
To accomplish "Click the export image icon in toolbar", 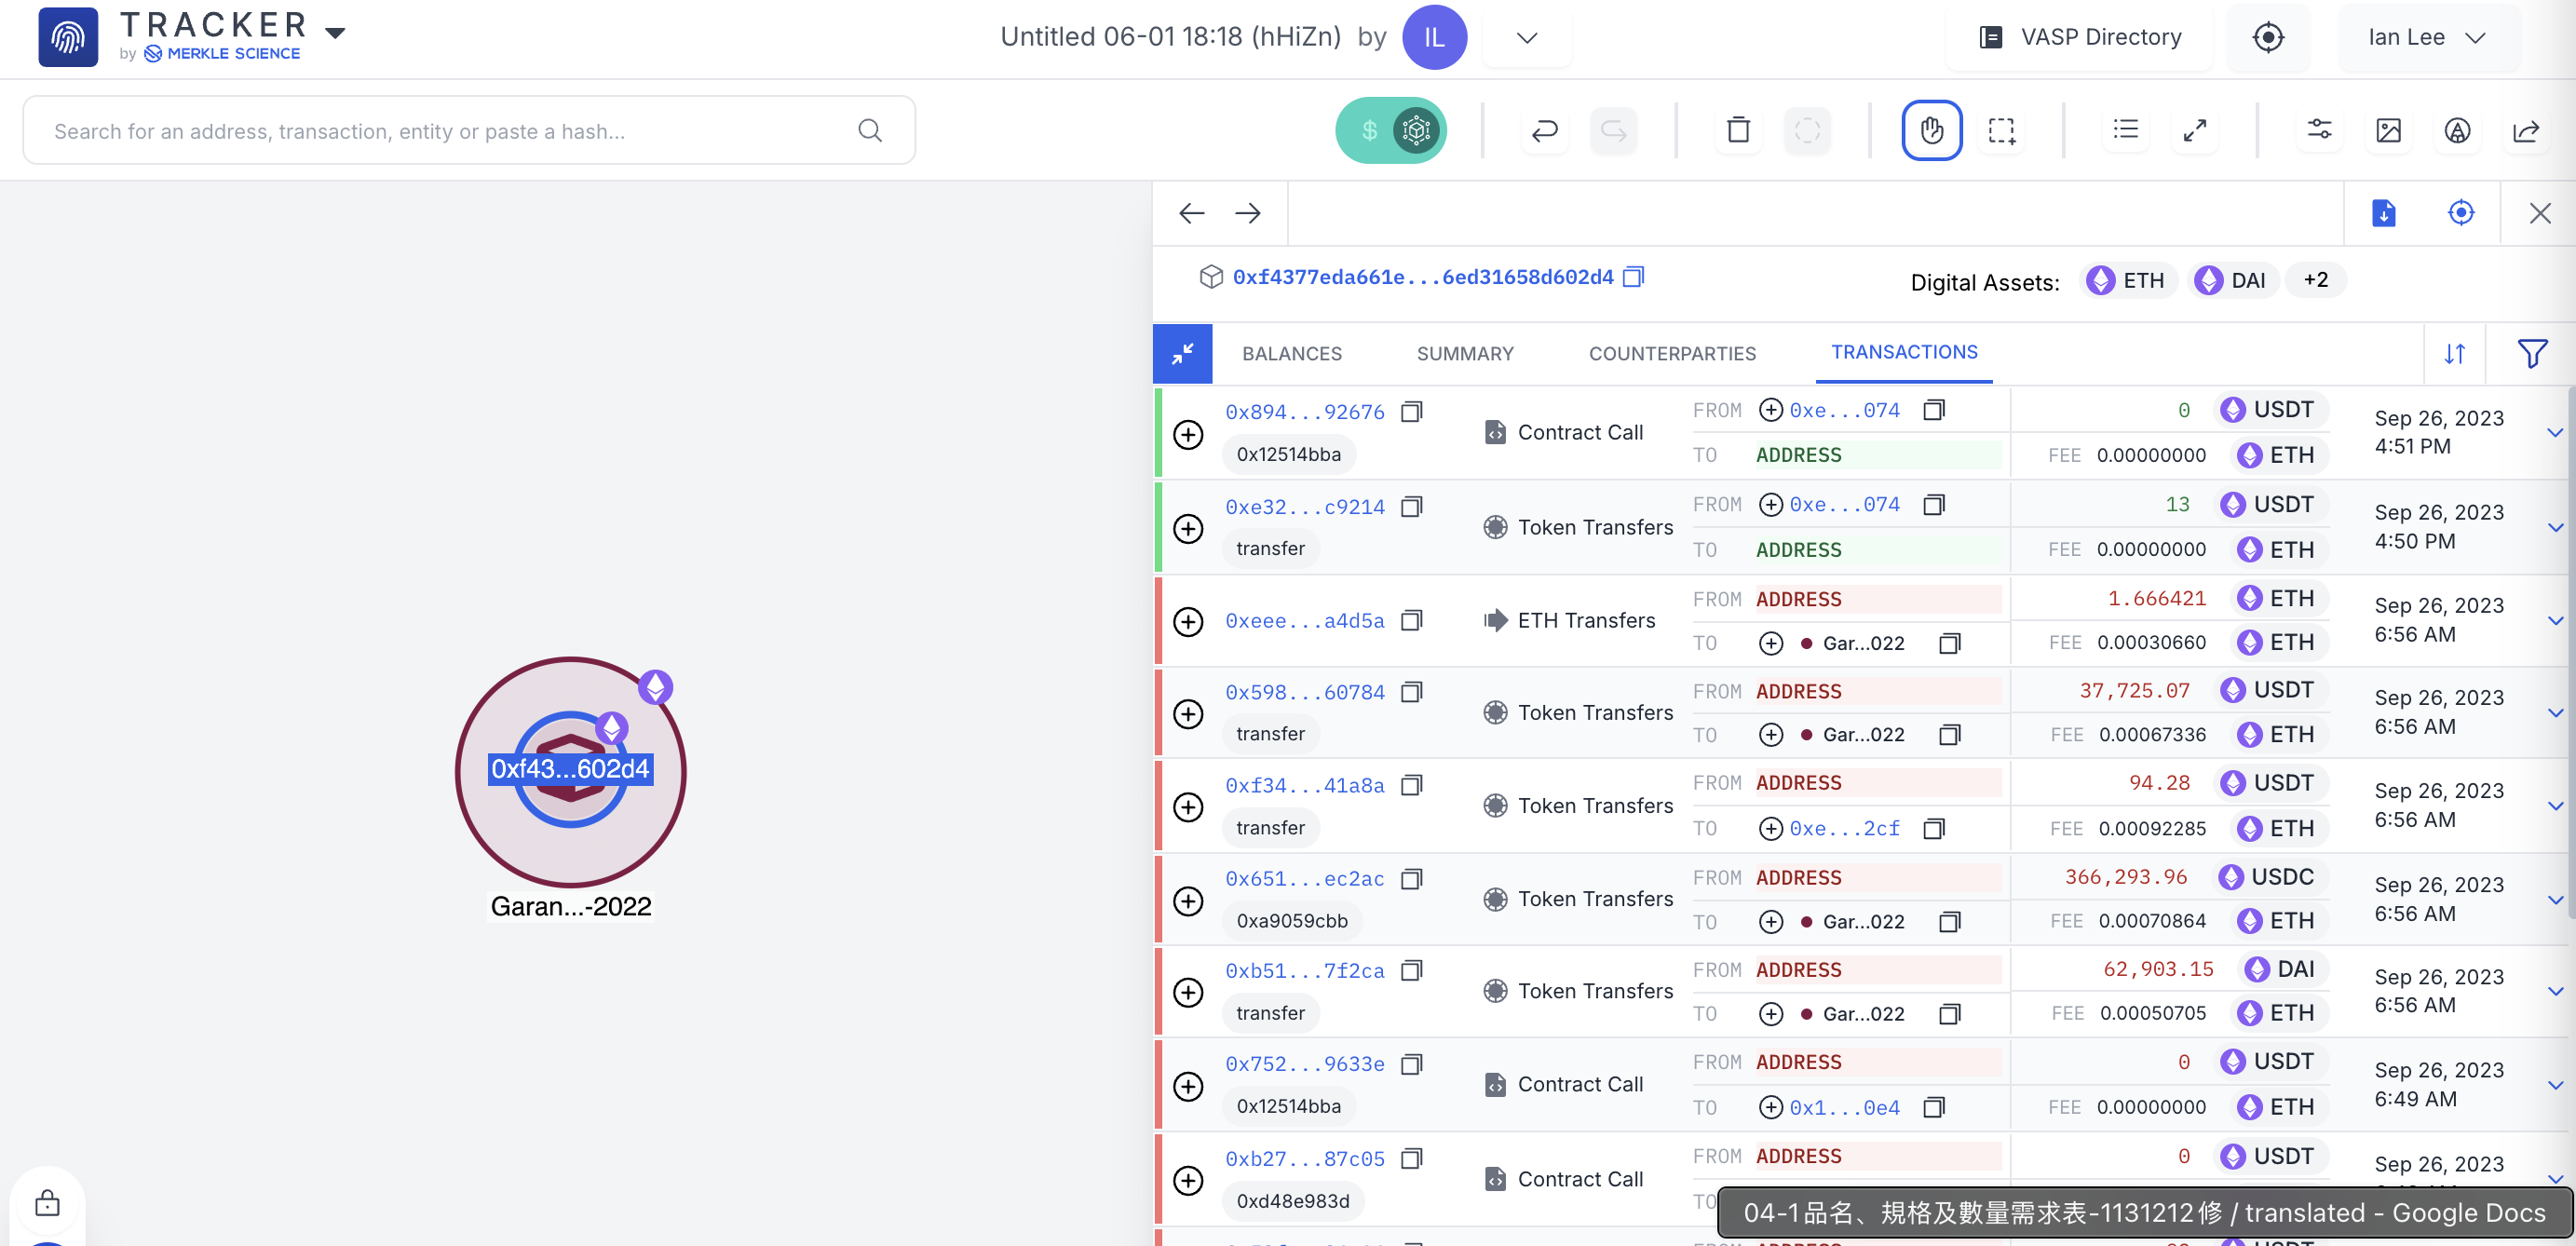I will click(x=2388, y=130).
